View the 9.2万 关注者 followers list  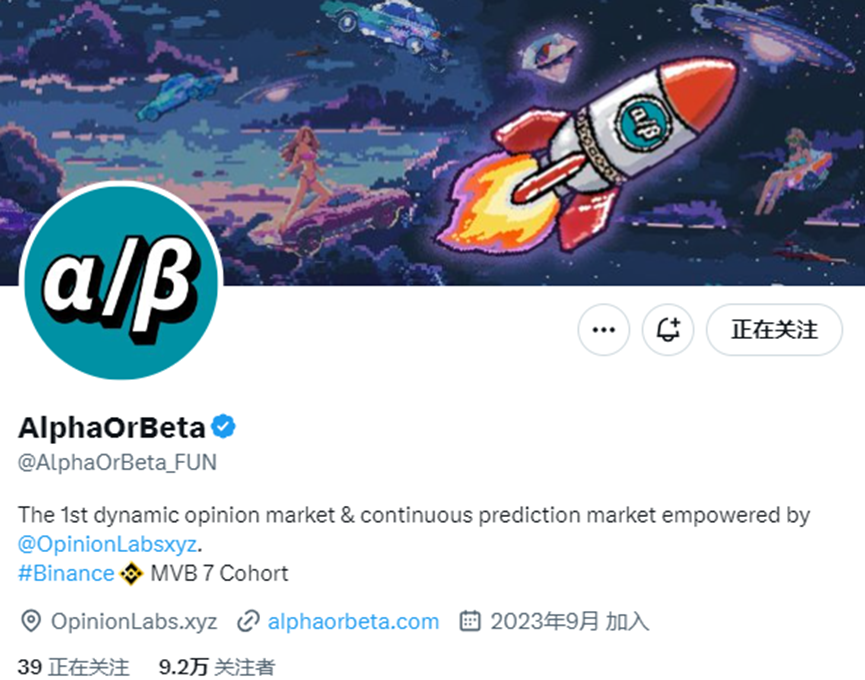(216, 667)
